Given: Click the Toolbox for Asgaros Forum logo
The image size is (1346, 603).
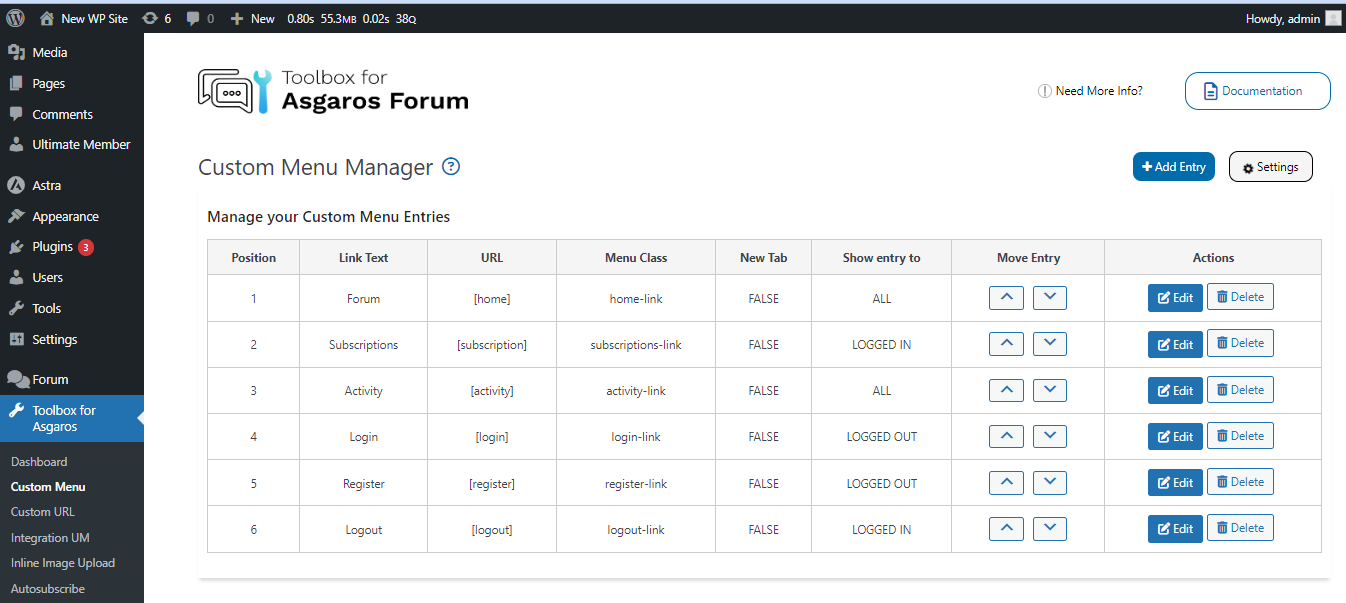Looking at the screenshot, I should point(333,90).
